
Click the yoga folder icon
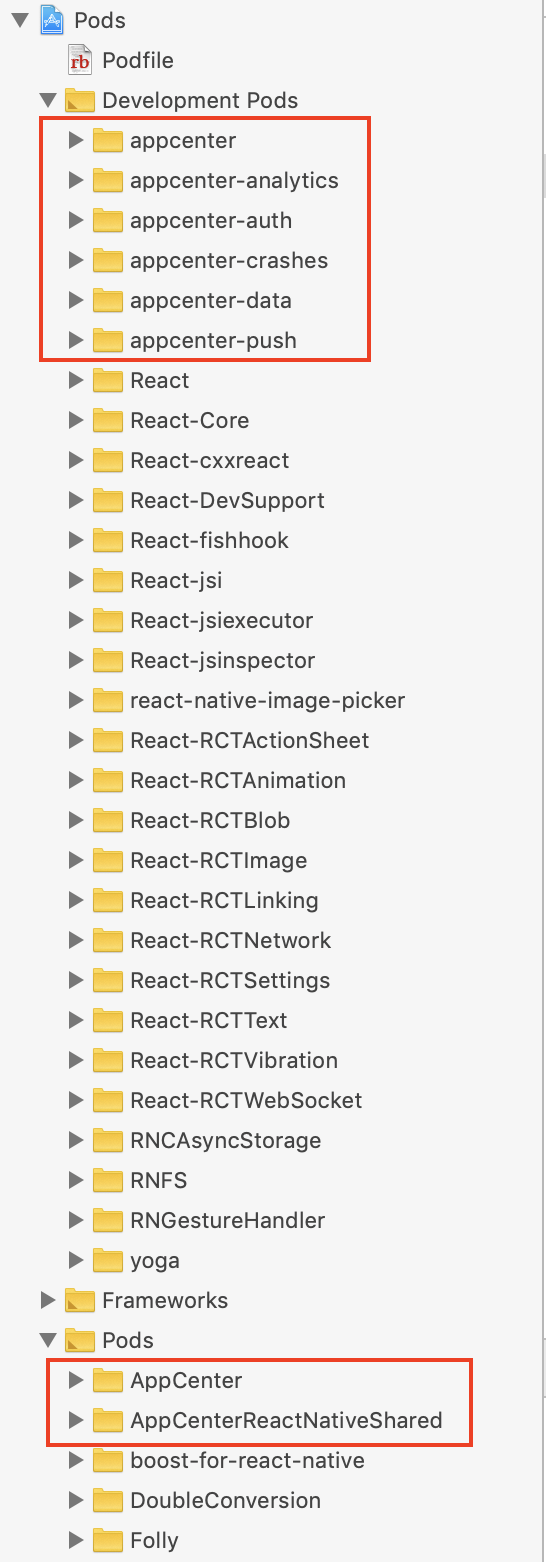point(107,1260)
